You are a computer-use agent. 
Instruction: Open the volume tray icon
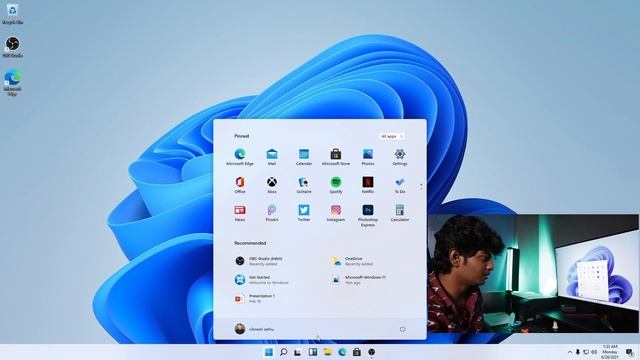(x=594, y=352)
